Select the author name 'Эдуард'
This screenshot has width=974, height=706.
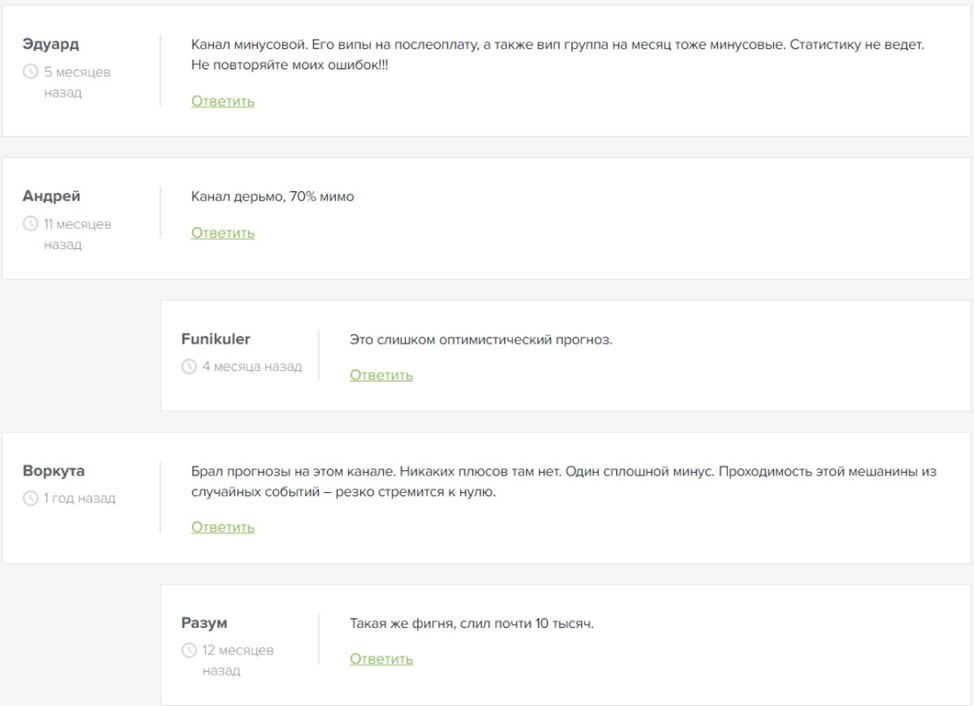[x=51, y=45]
